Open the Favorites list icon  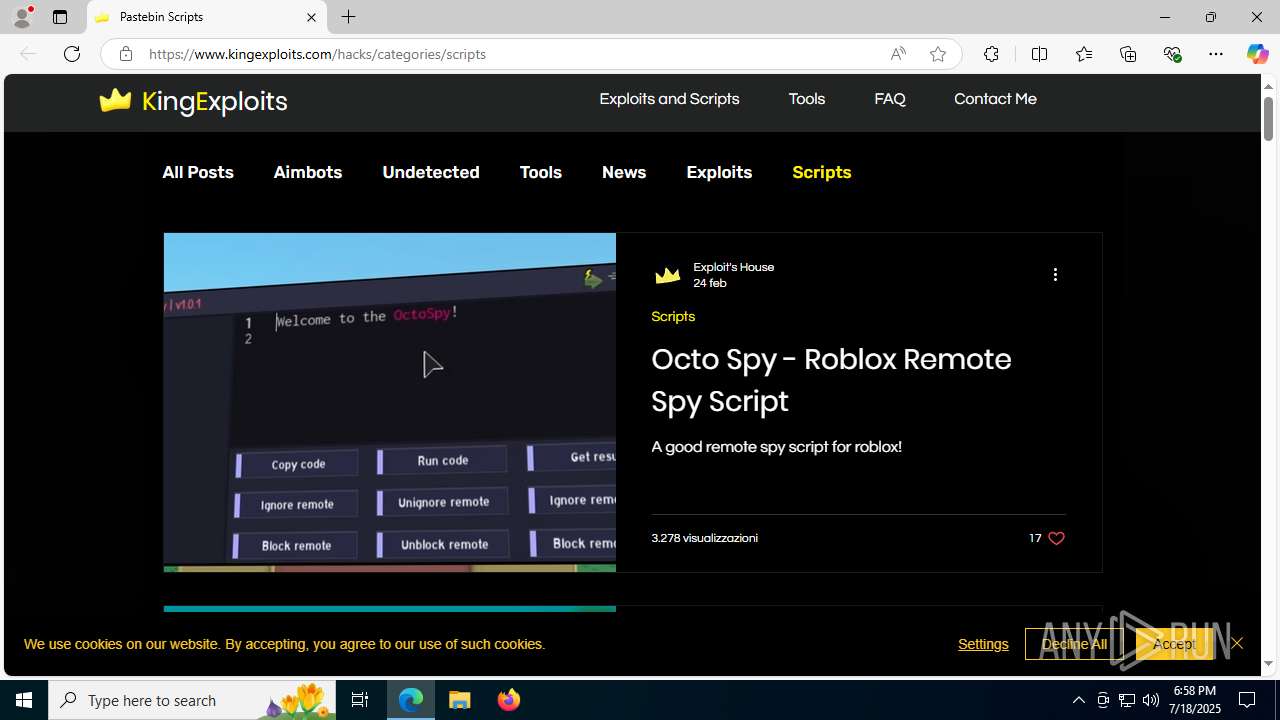pos(1084,54)
